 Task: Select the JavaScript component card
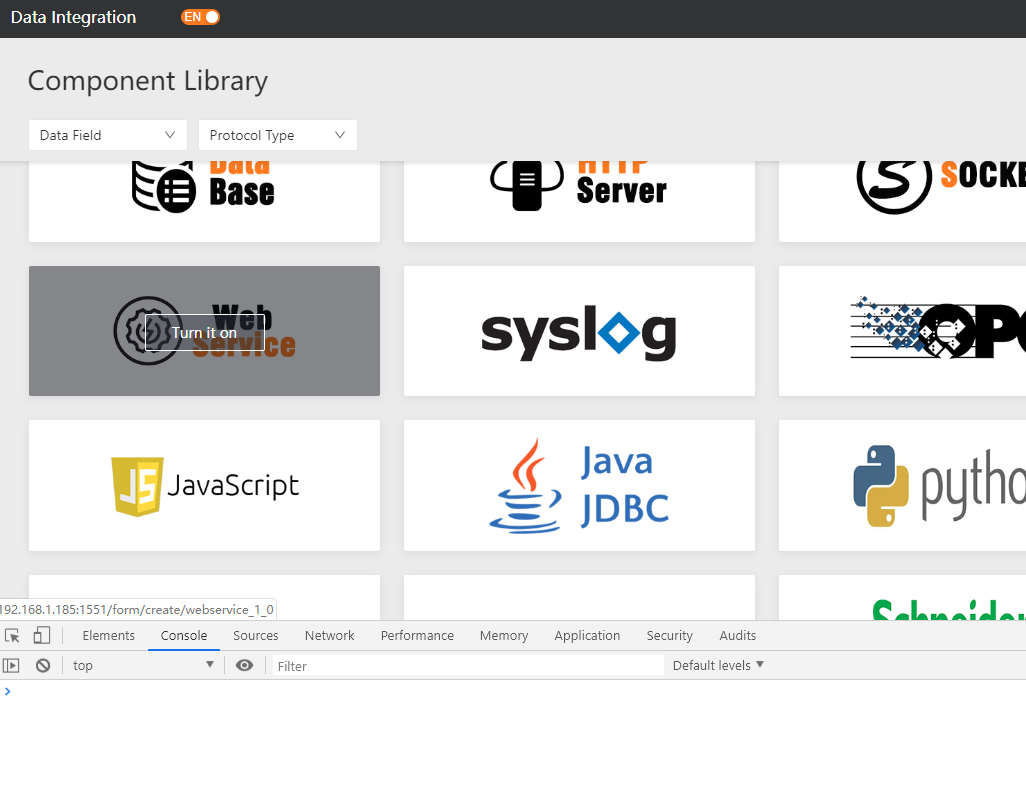pyautogui.click(x=204, y=485)
